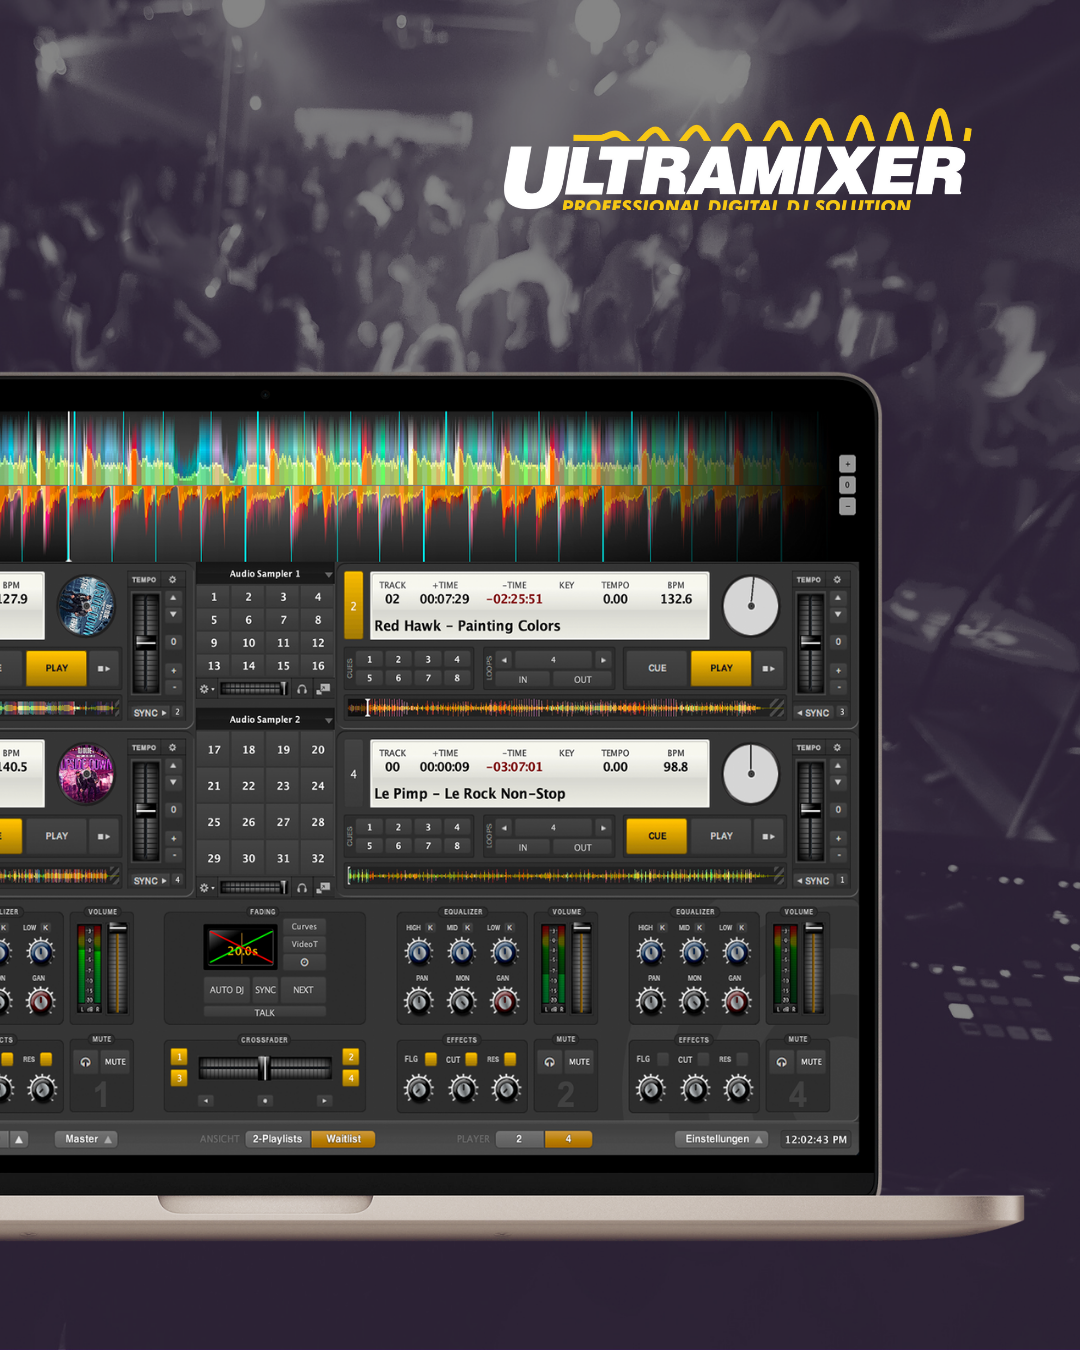Viewport: 1080px width, 1350px height.
Task: Click stop/play icon on Red Hawk deck
Action: [x=768, y=668]
